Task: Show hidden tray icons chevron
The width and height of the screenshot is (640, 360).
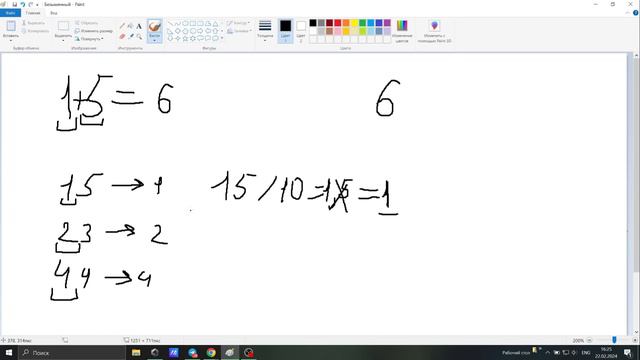Action: click(x=548, y=352)
